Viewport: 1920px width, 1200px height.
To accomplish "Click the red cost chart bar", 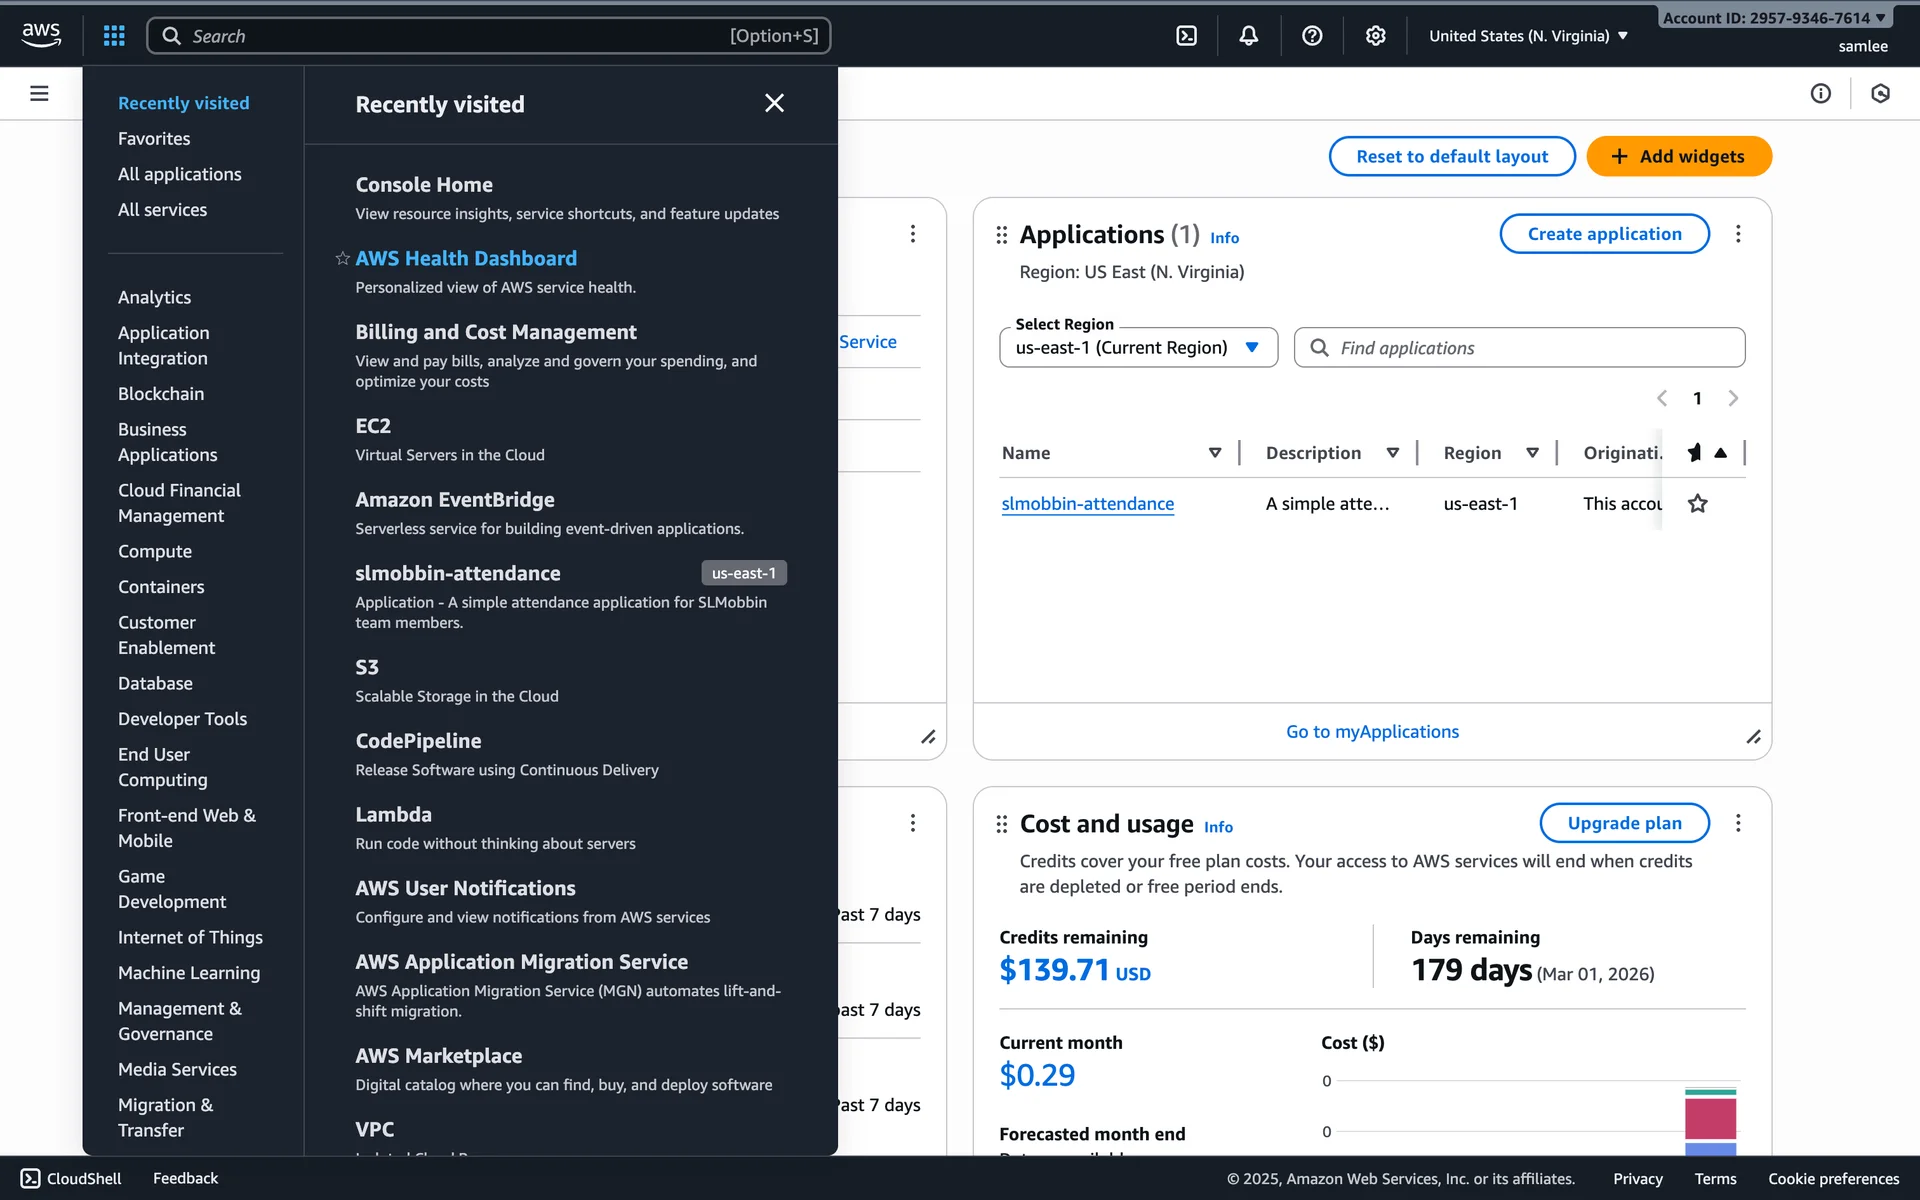I will point(1710,1117).
